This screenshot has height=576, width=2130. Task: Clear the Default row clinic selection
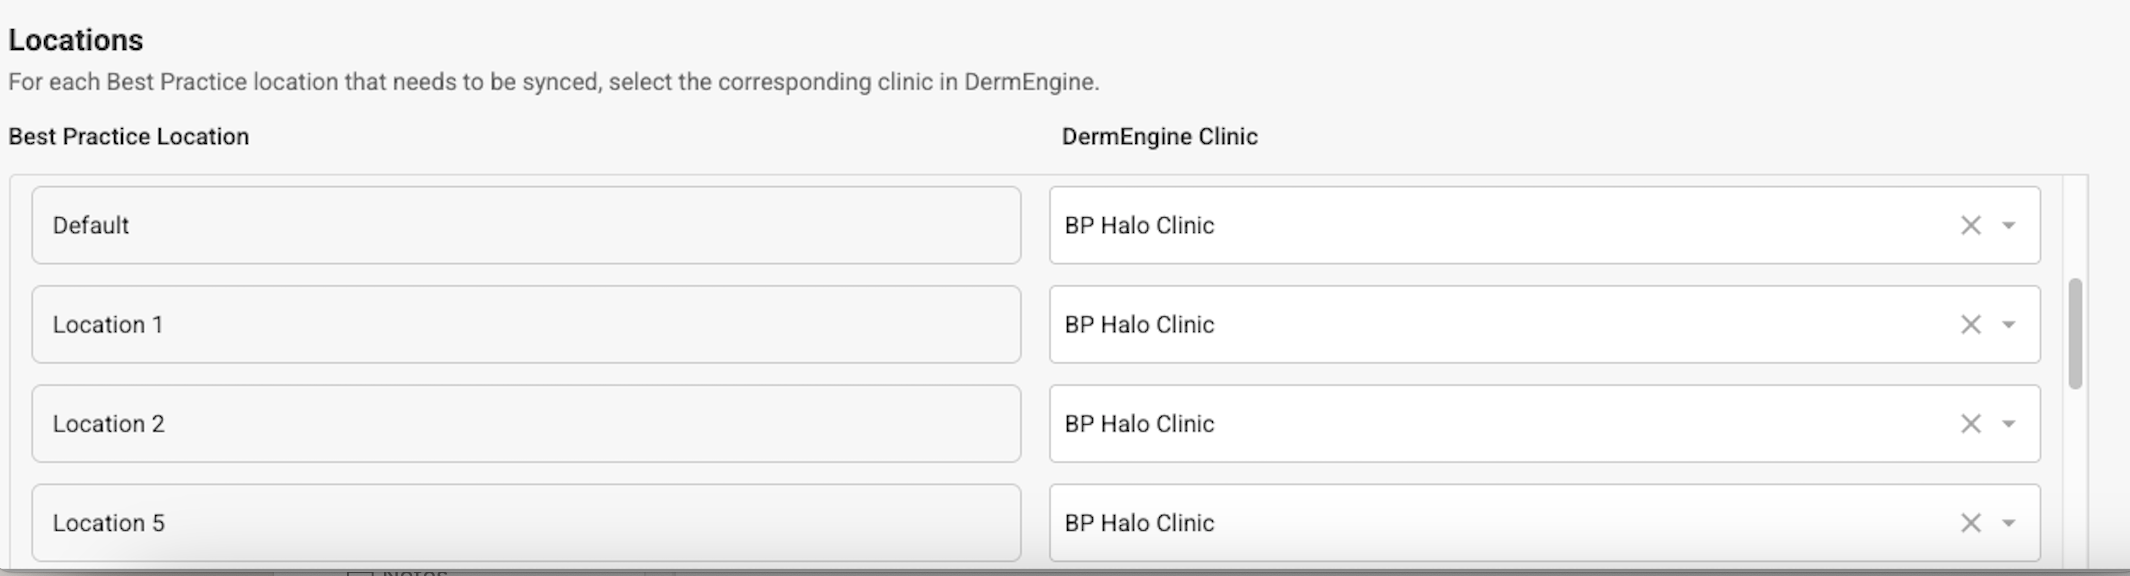(1970, 225)
